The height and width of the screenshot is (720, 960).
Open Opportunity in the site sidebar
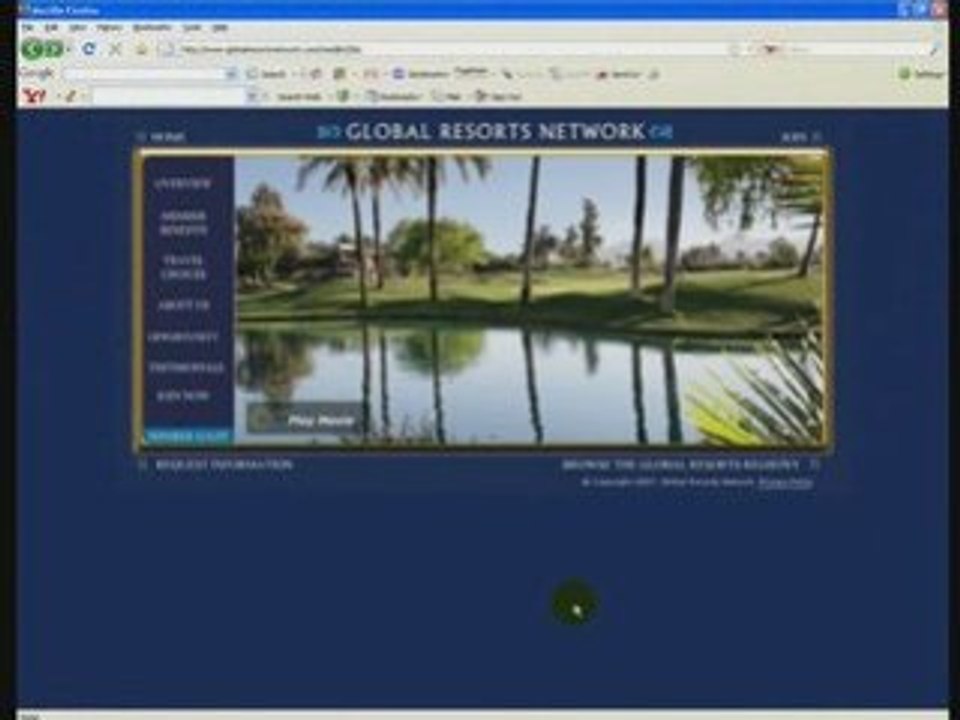[183, 337]
